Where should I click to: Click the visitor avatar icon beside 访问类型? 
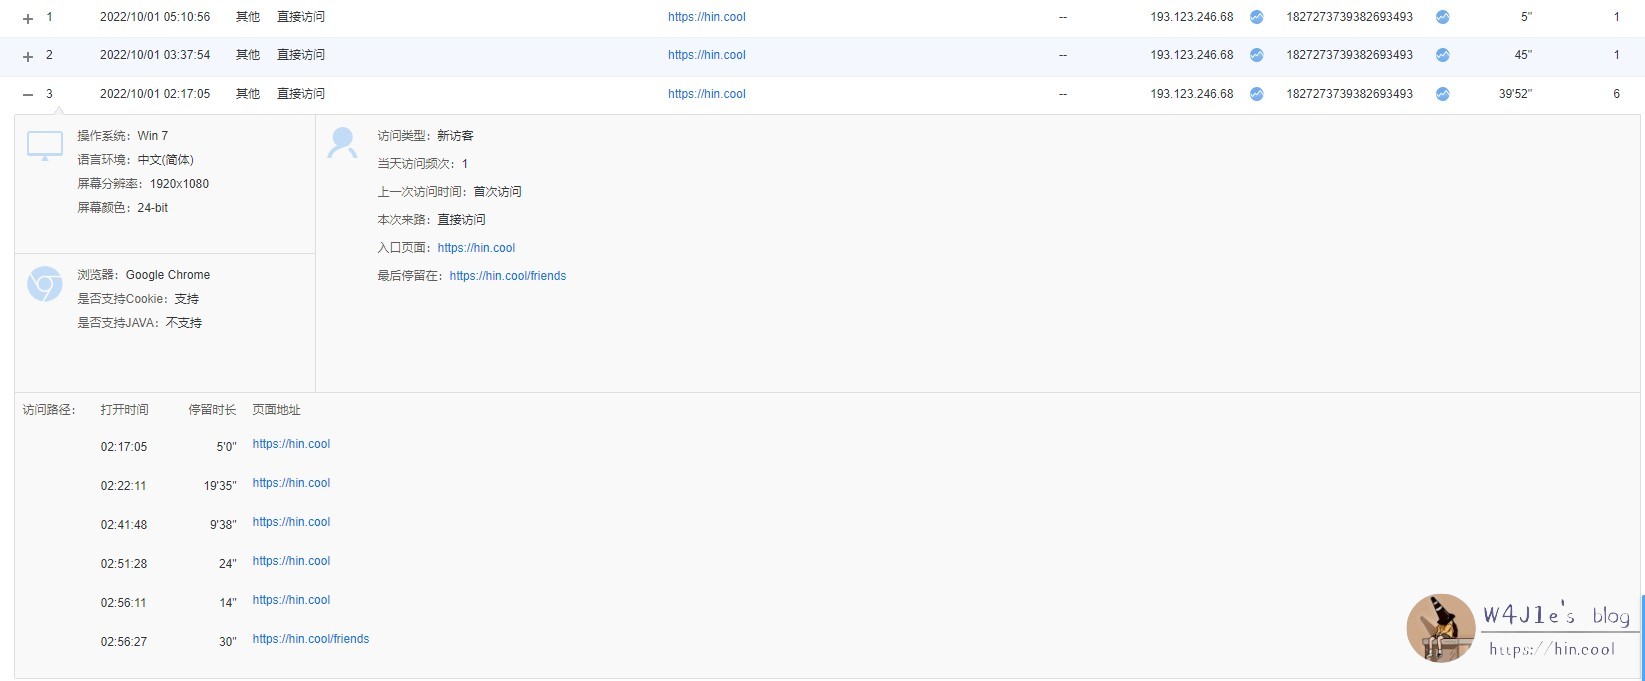coord(342,143)
